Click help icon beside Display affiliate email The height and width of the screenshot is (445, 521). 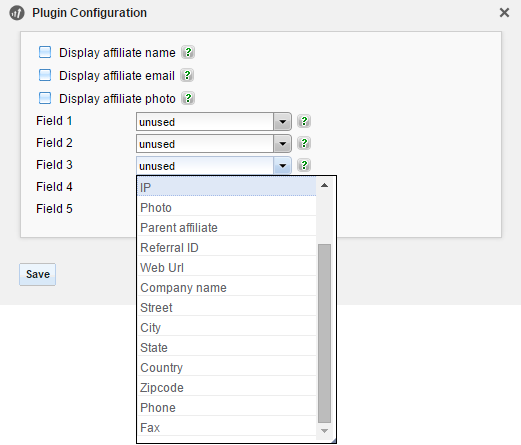click(187, 75)
